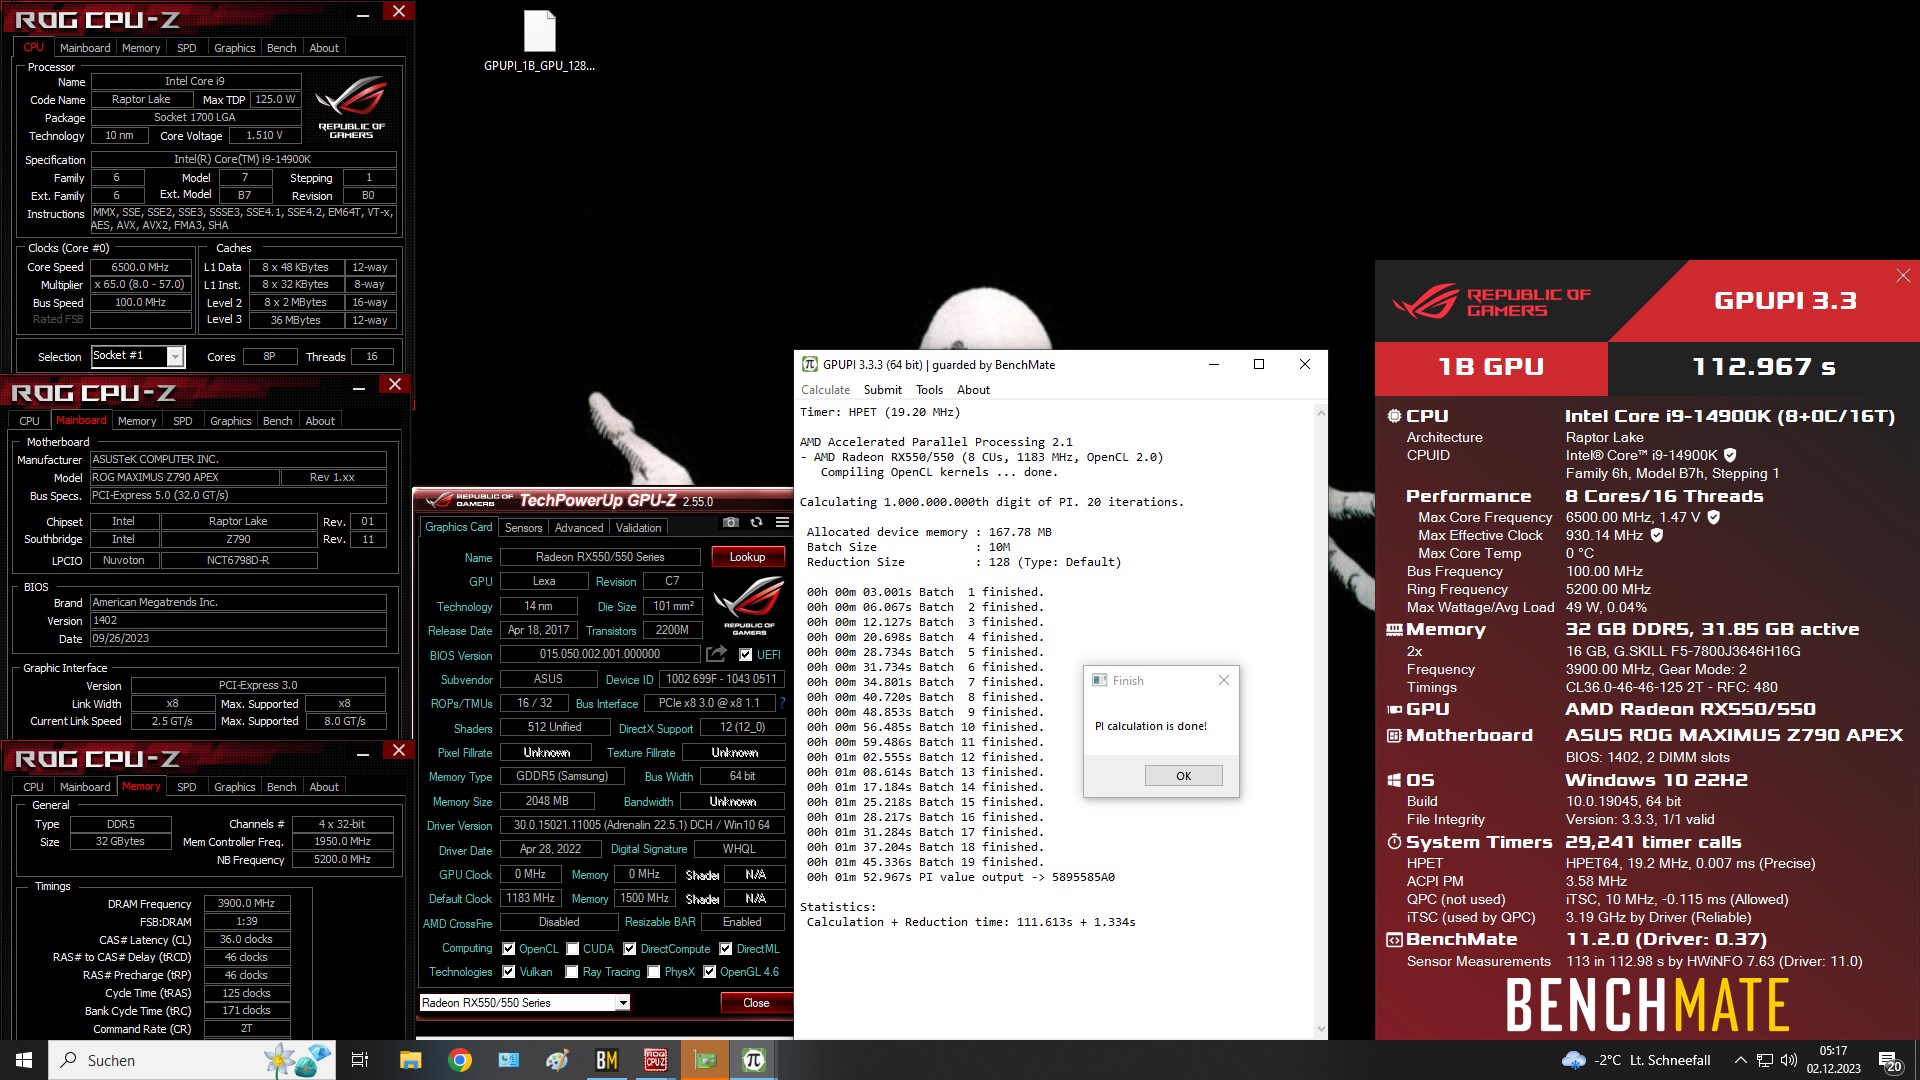Switch to Advanced tab in GPU-Z
The width and height of the screenshot is (1920, 1080).
tap(579, 528)
